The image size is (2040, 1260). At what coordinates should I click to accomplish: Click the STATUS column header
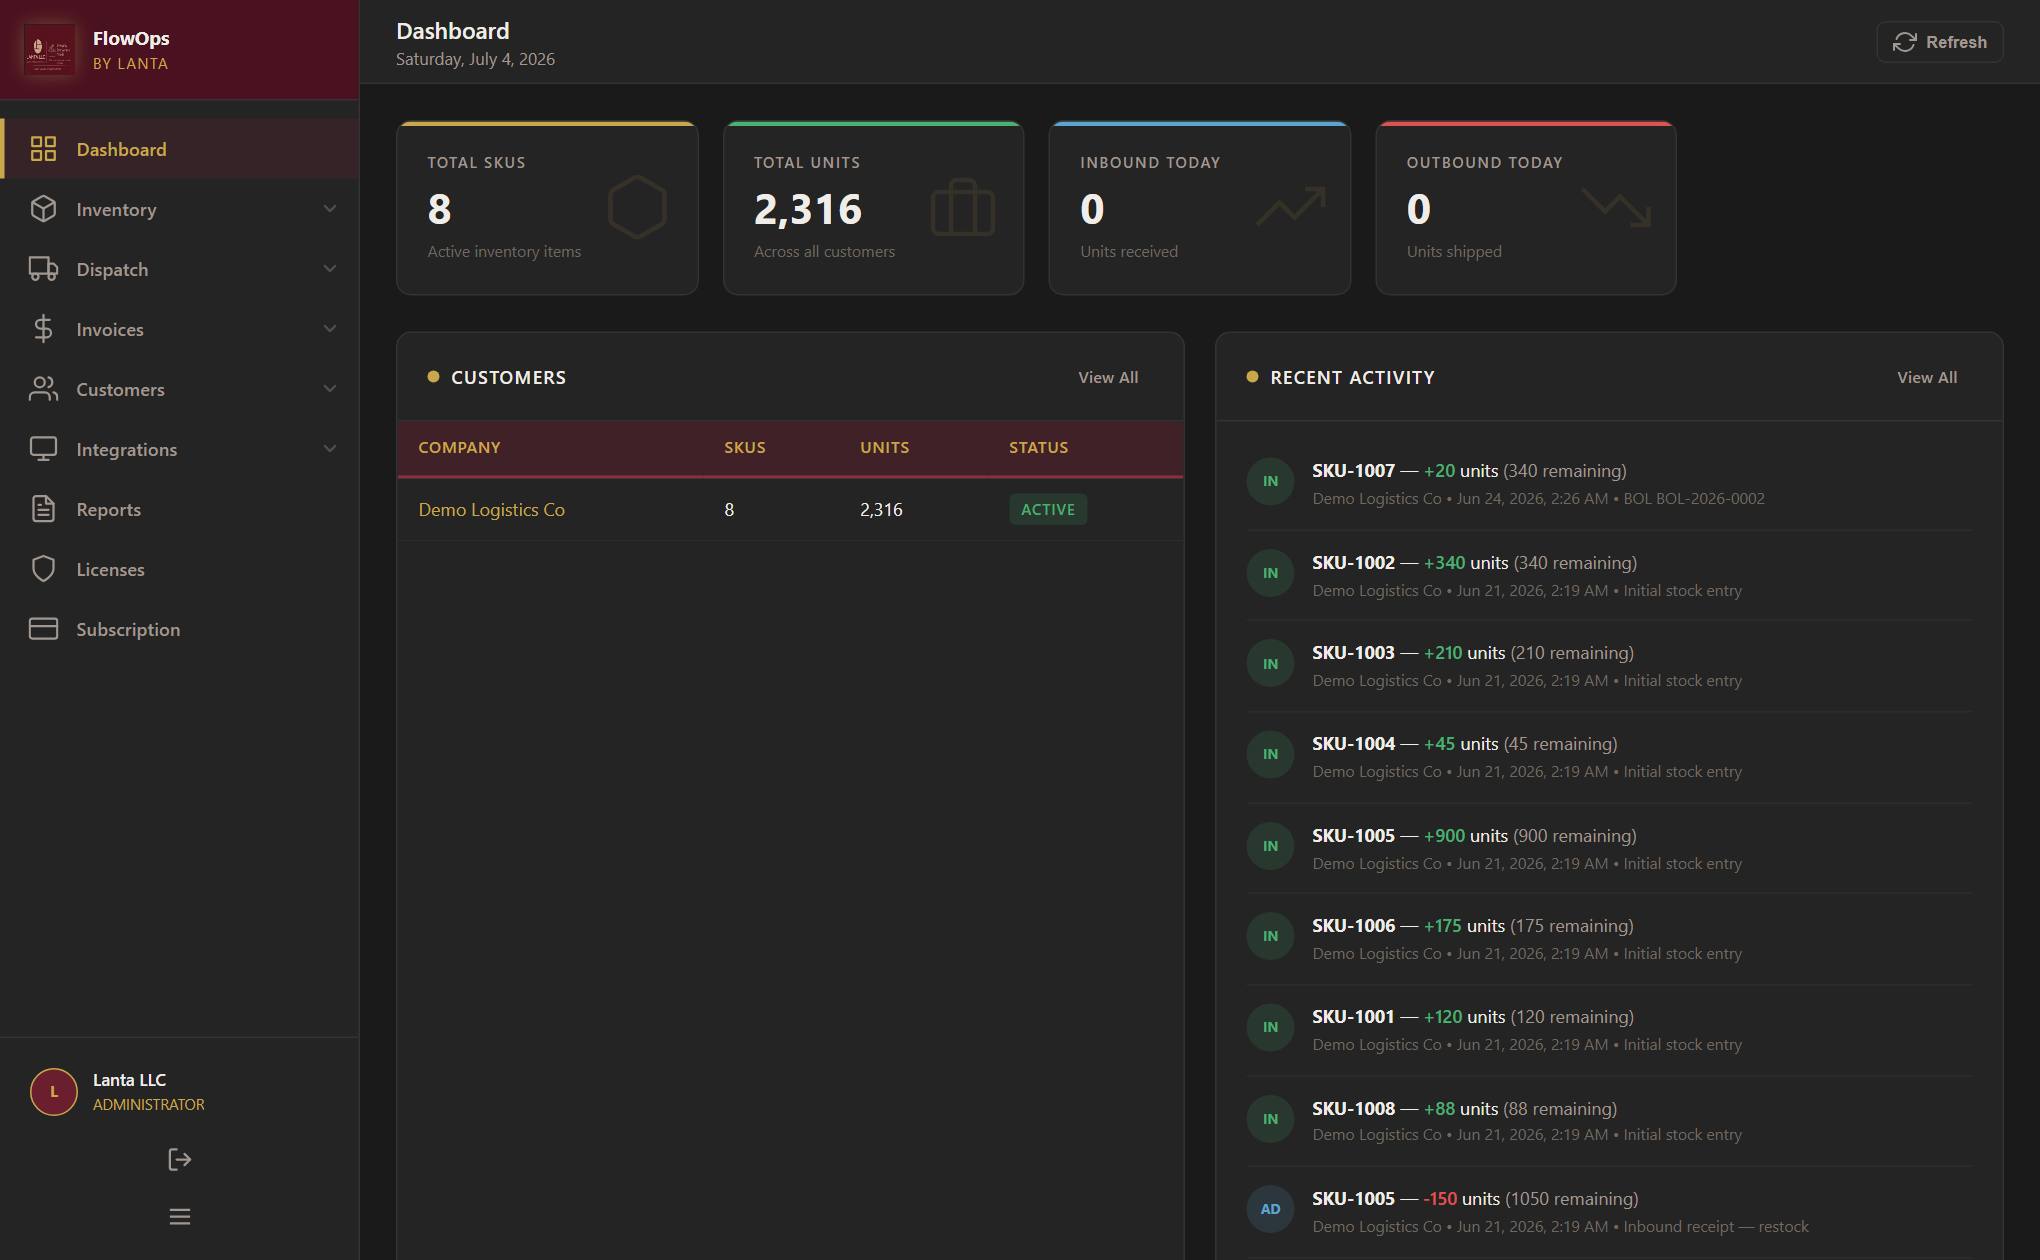coord(1039,447)
